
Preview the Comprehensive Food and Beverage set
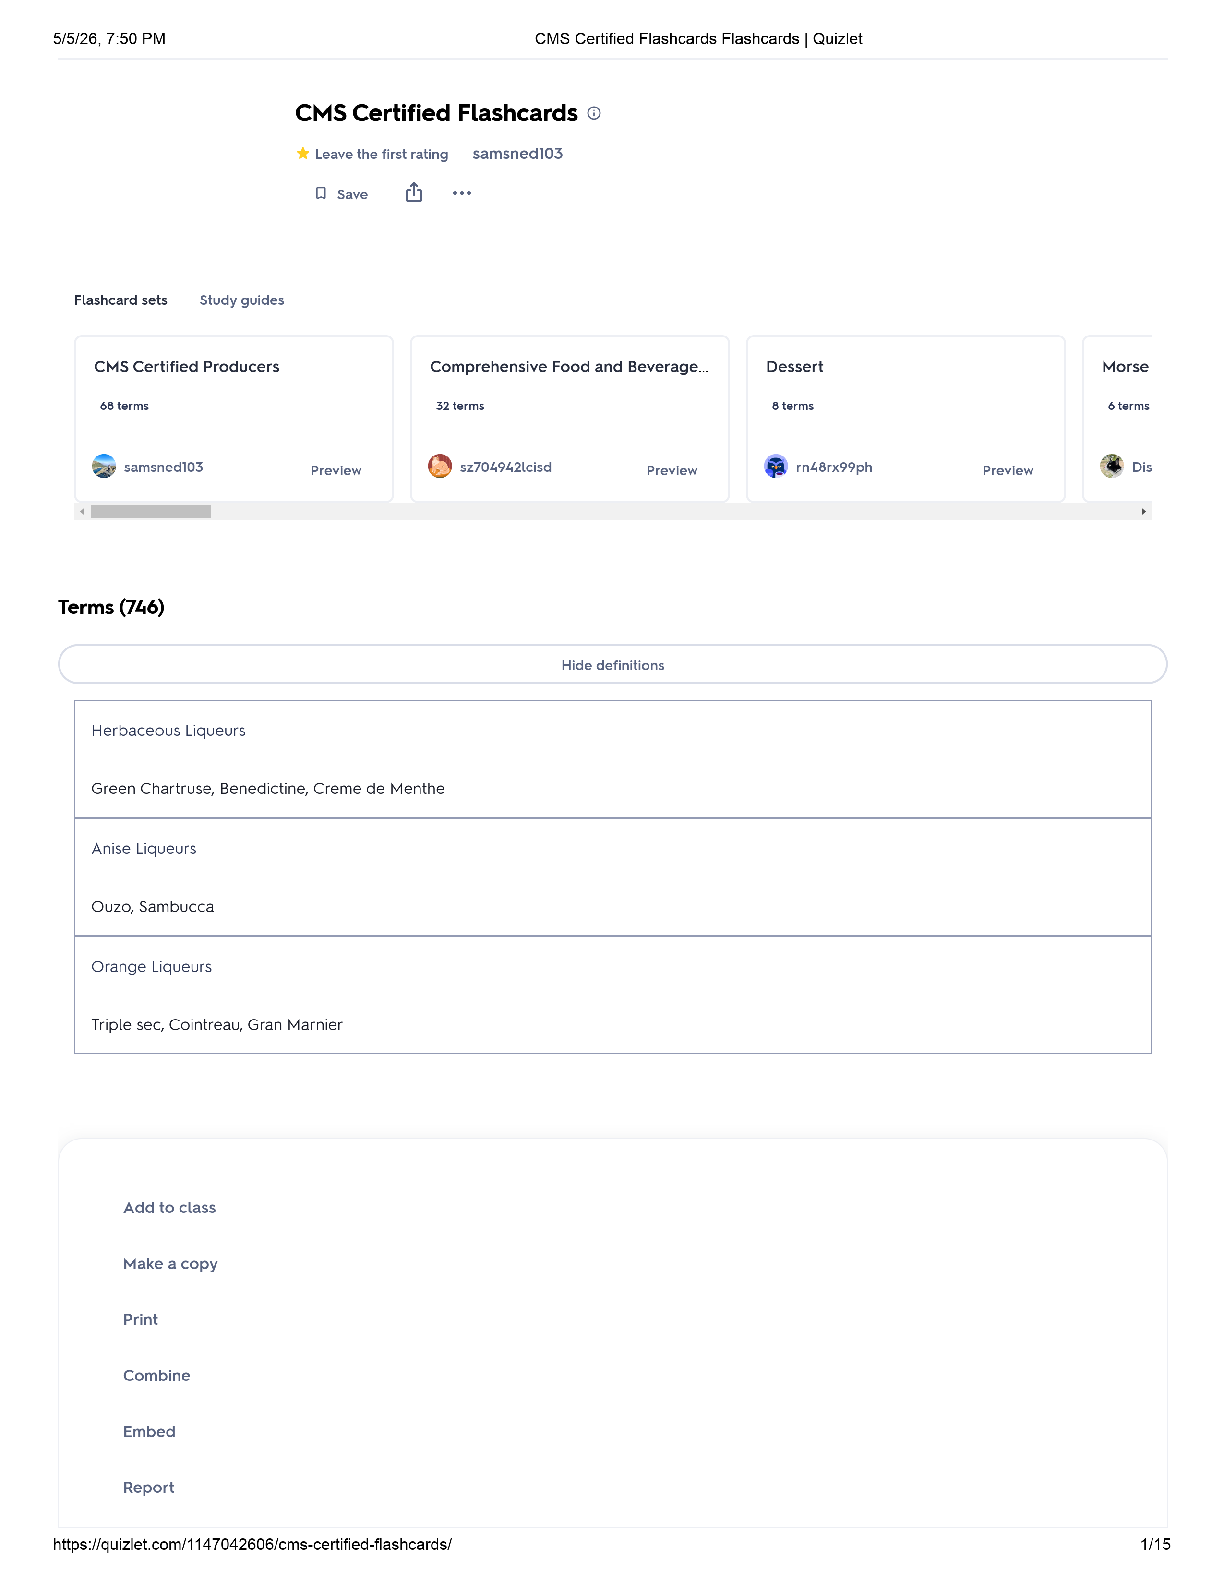click(672, 470)
